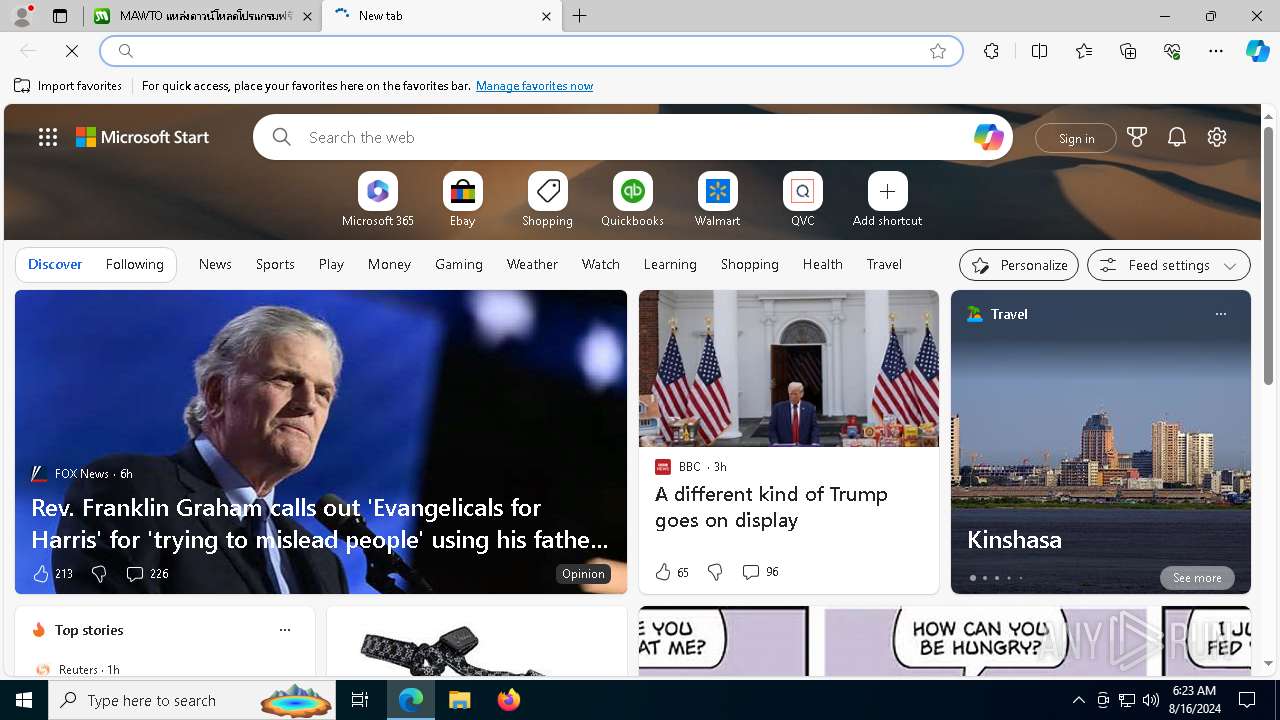The height and width of the screenshot is (720, 1280).
Task: Open Edge Settings and more menu
Action: click(1216, 51)
